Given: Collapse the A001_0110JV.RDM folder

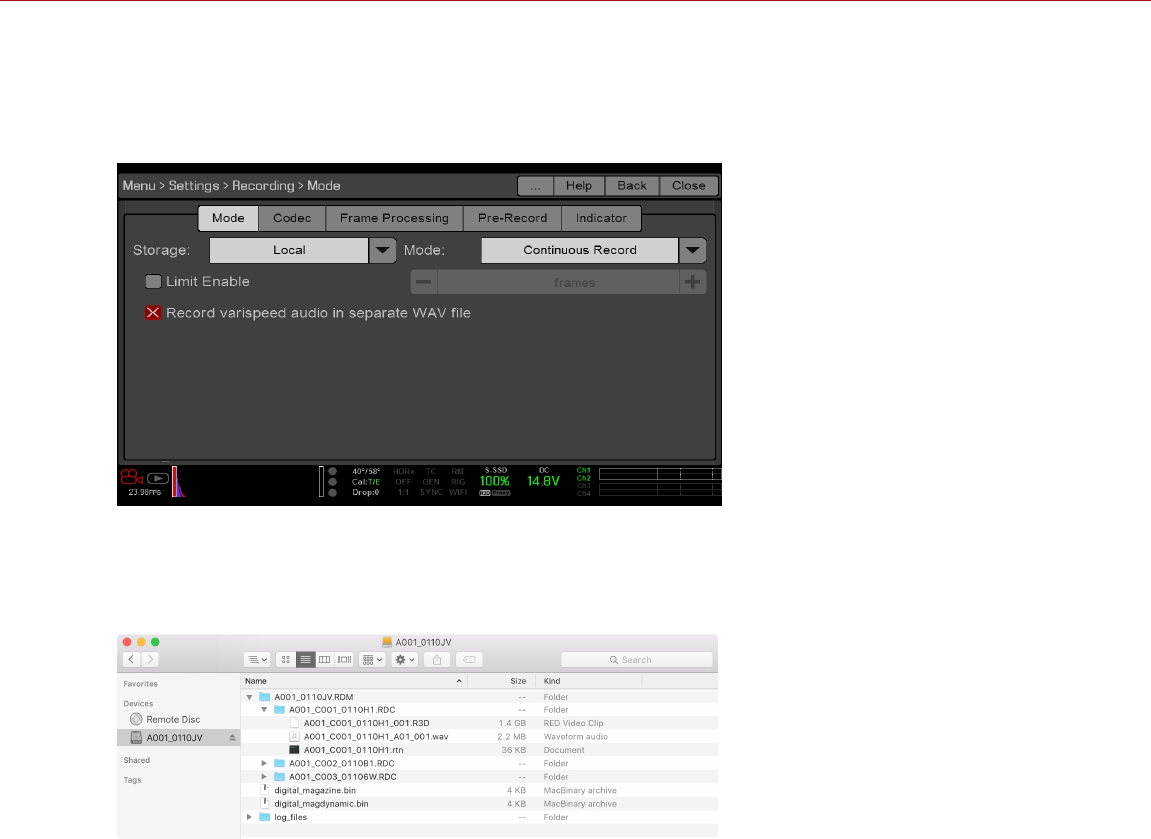Looking at the screenshot, I should coord(250,697).
